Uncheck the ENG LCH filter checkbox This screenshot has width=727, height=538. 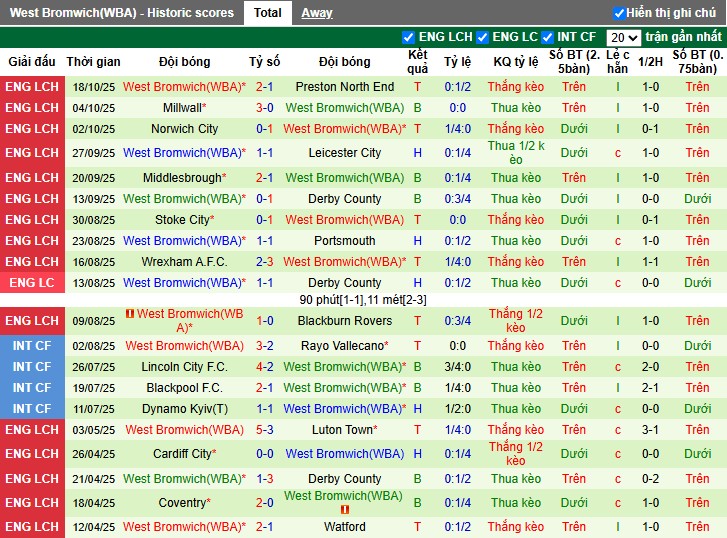(x=408, y=37)
